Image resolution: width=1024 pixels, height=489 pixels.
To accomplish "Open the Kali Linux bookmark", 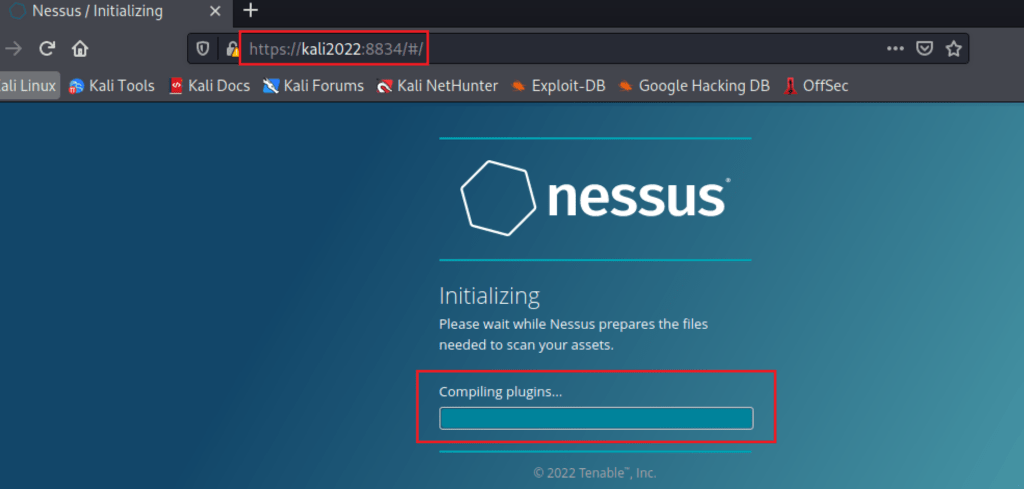I will pyautogui.click(x=28, y=86).
